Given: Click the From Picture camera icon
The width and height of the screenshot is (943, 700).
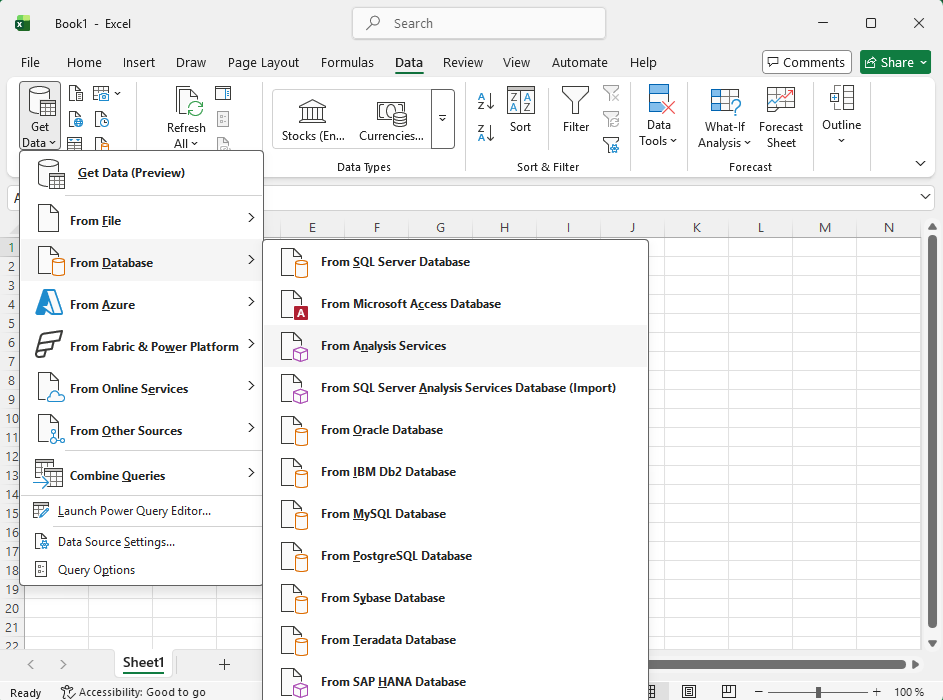Looking at the screenshot, I should coord(101,94).
